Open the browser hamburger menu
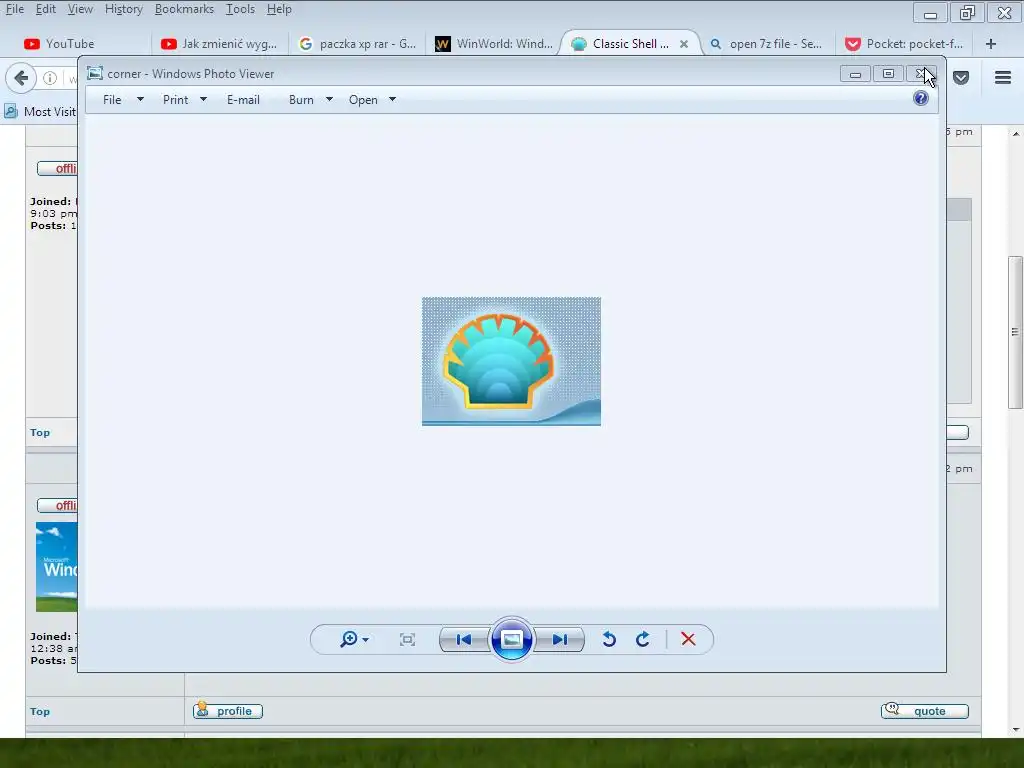This screenshot has height=768, width=1024. 1003,78
